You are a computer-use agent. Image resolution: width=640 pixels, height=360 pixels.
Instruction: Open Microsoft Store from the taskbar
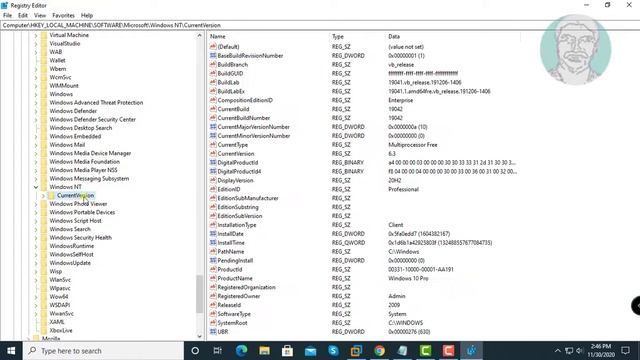coord(287,351)
